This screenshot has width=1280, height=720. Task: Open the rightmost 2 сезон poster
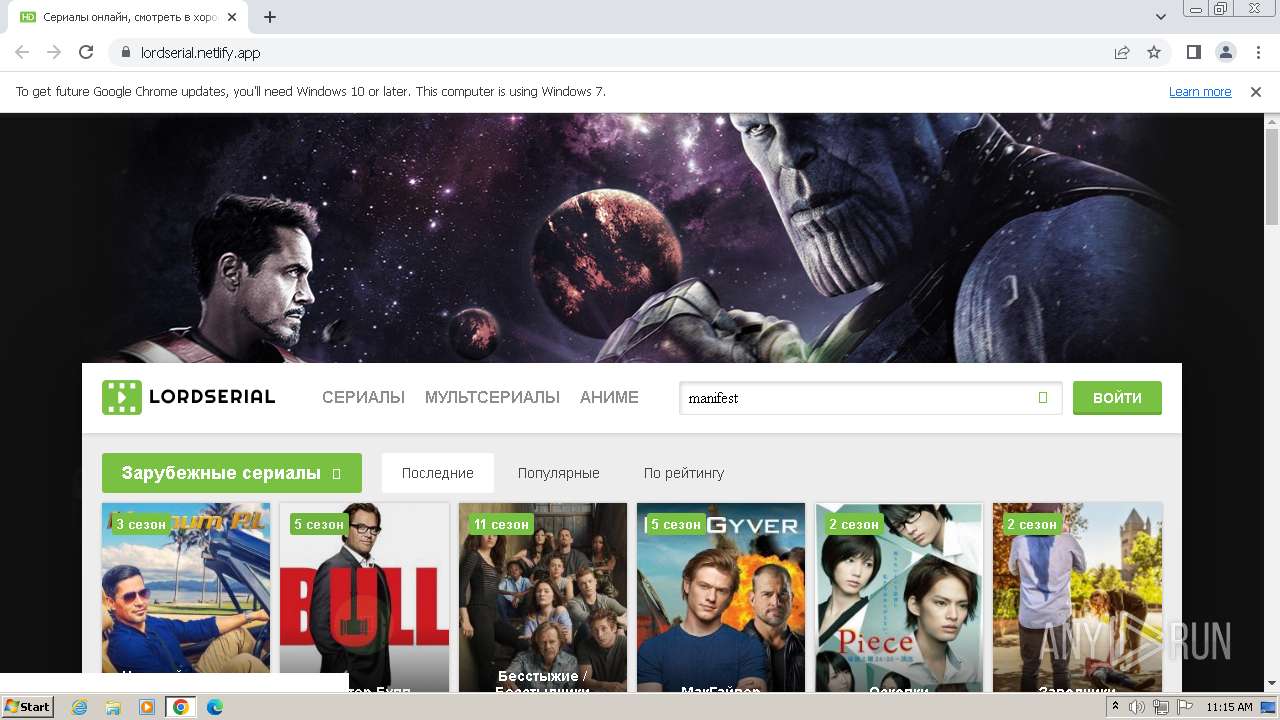pos(1077,598)
